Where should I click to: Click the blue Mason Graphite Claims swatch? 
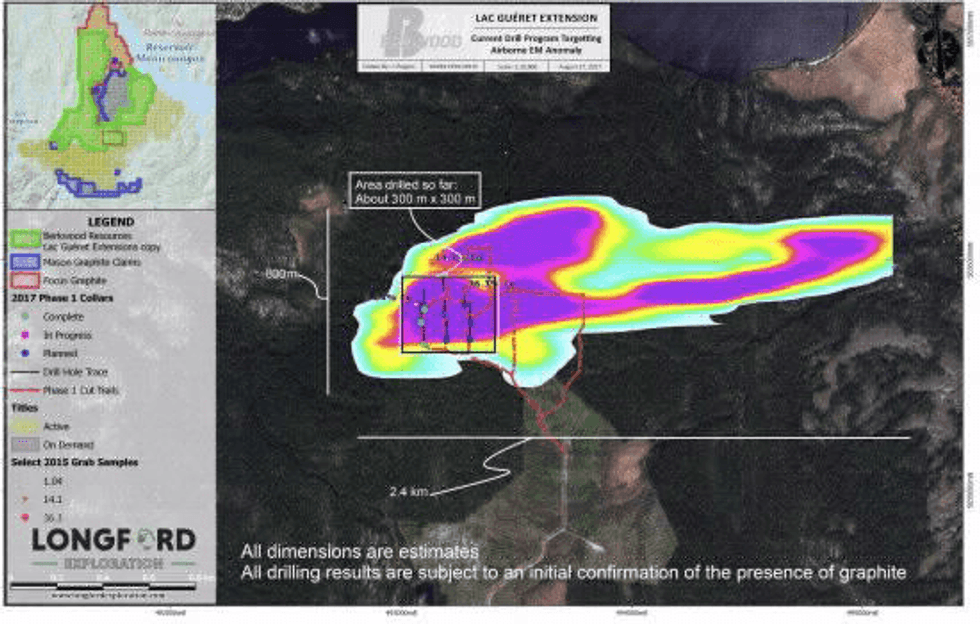(23, 262)
